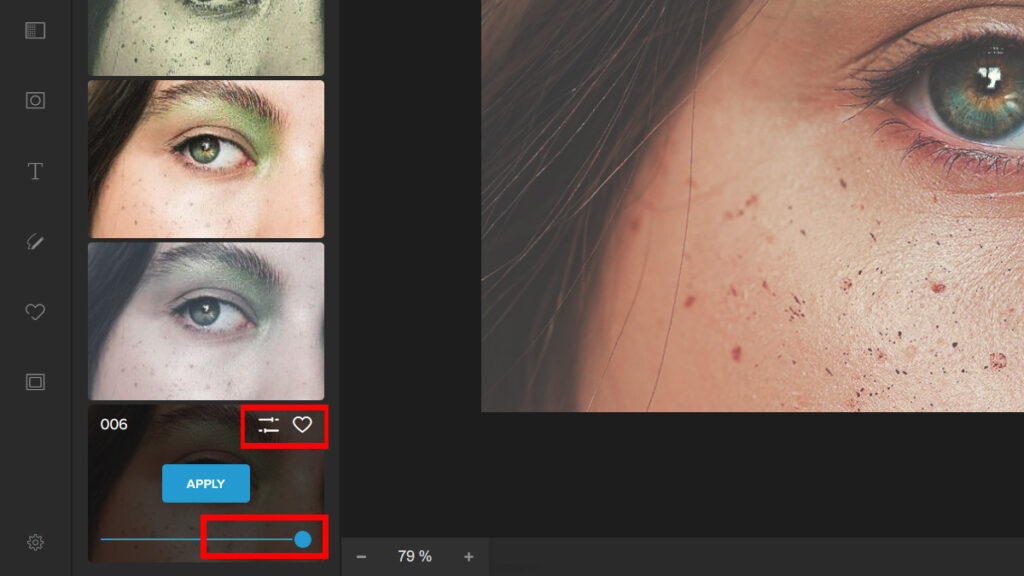Zoom out with the minus button

click(361, 557)
